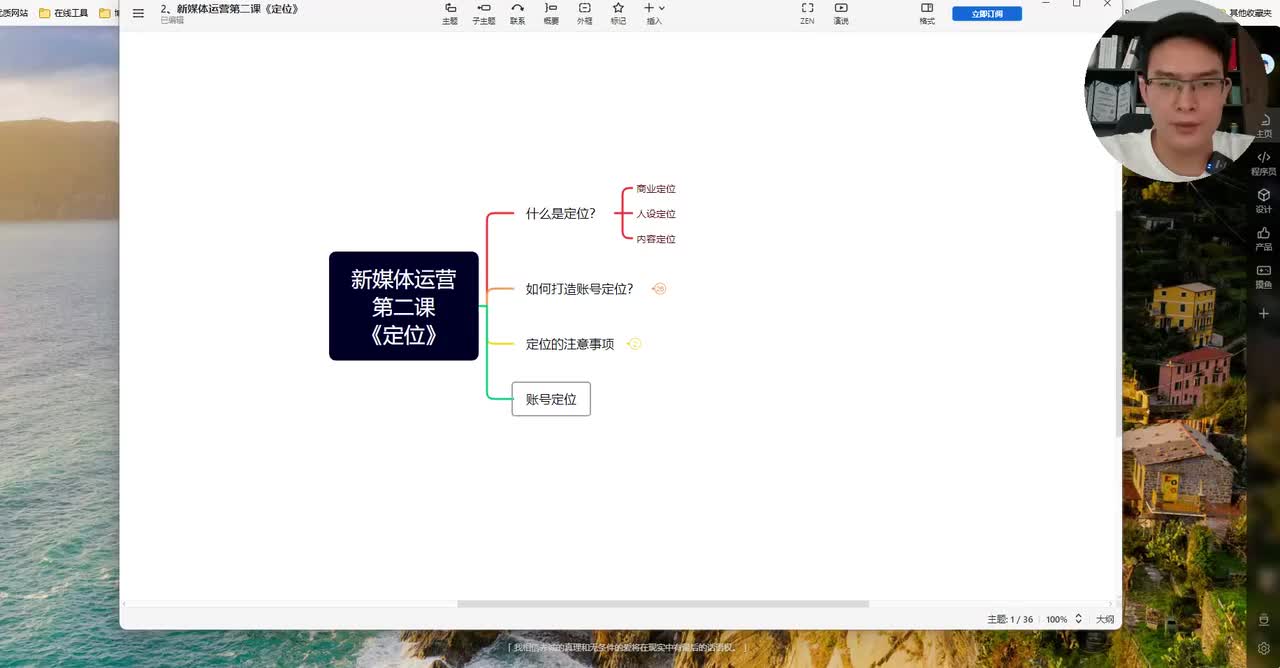
Task: Open the 插入 insert dropdown
Action: pos(654,13)
